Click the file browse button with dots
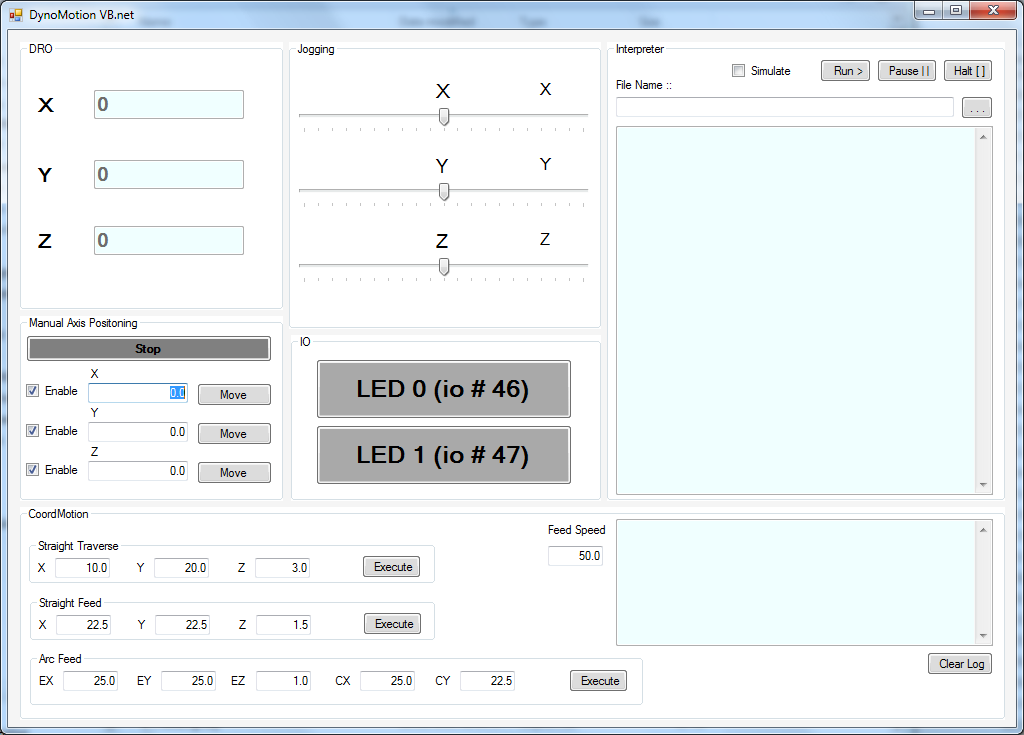The width and height of the screenshot is (1024, 735). pyautogui.click(x=976, y=108)
